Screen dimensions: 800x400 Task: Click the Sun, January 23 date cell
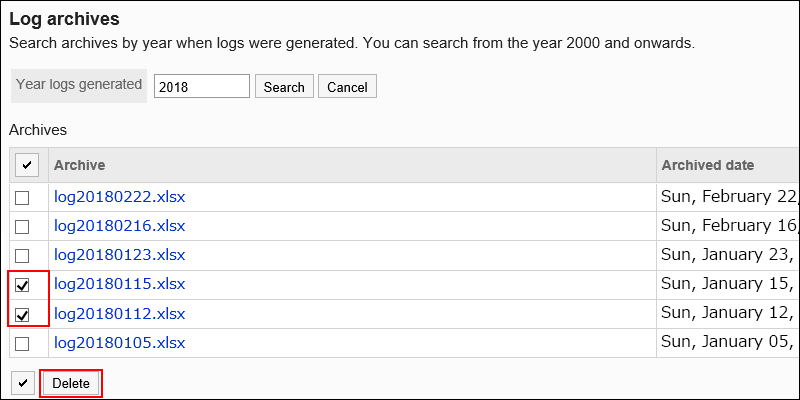tap(728, 255)
